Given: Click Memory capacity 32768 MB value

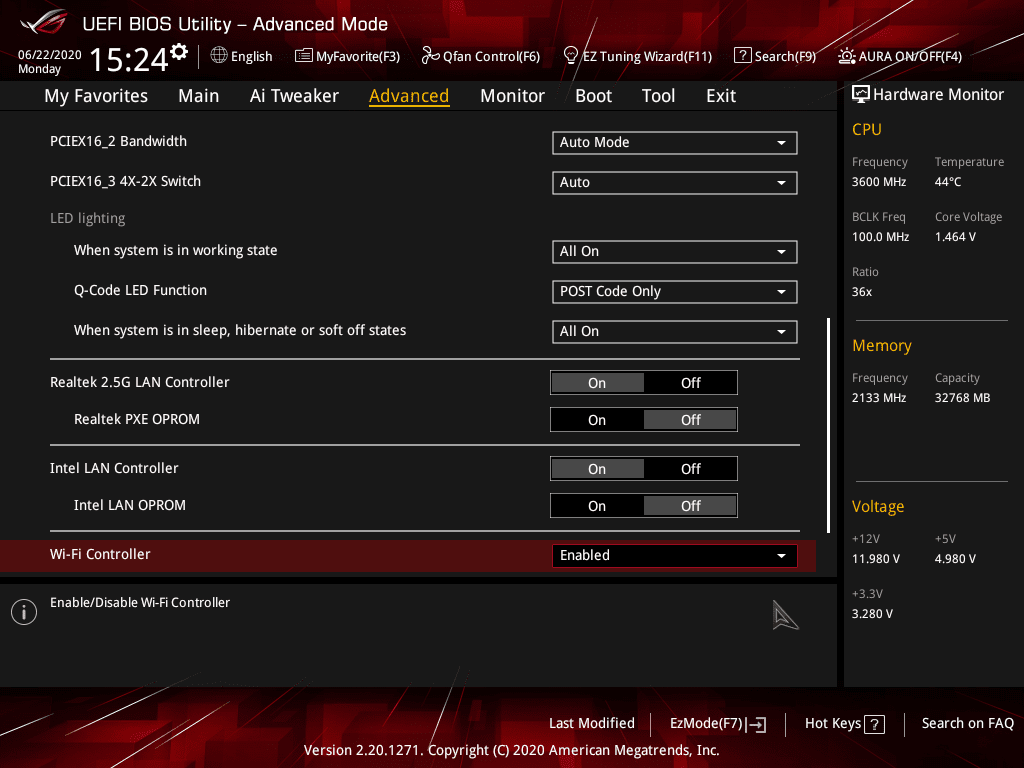Looking at the screenshot, I should pos(962,398).
